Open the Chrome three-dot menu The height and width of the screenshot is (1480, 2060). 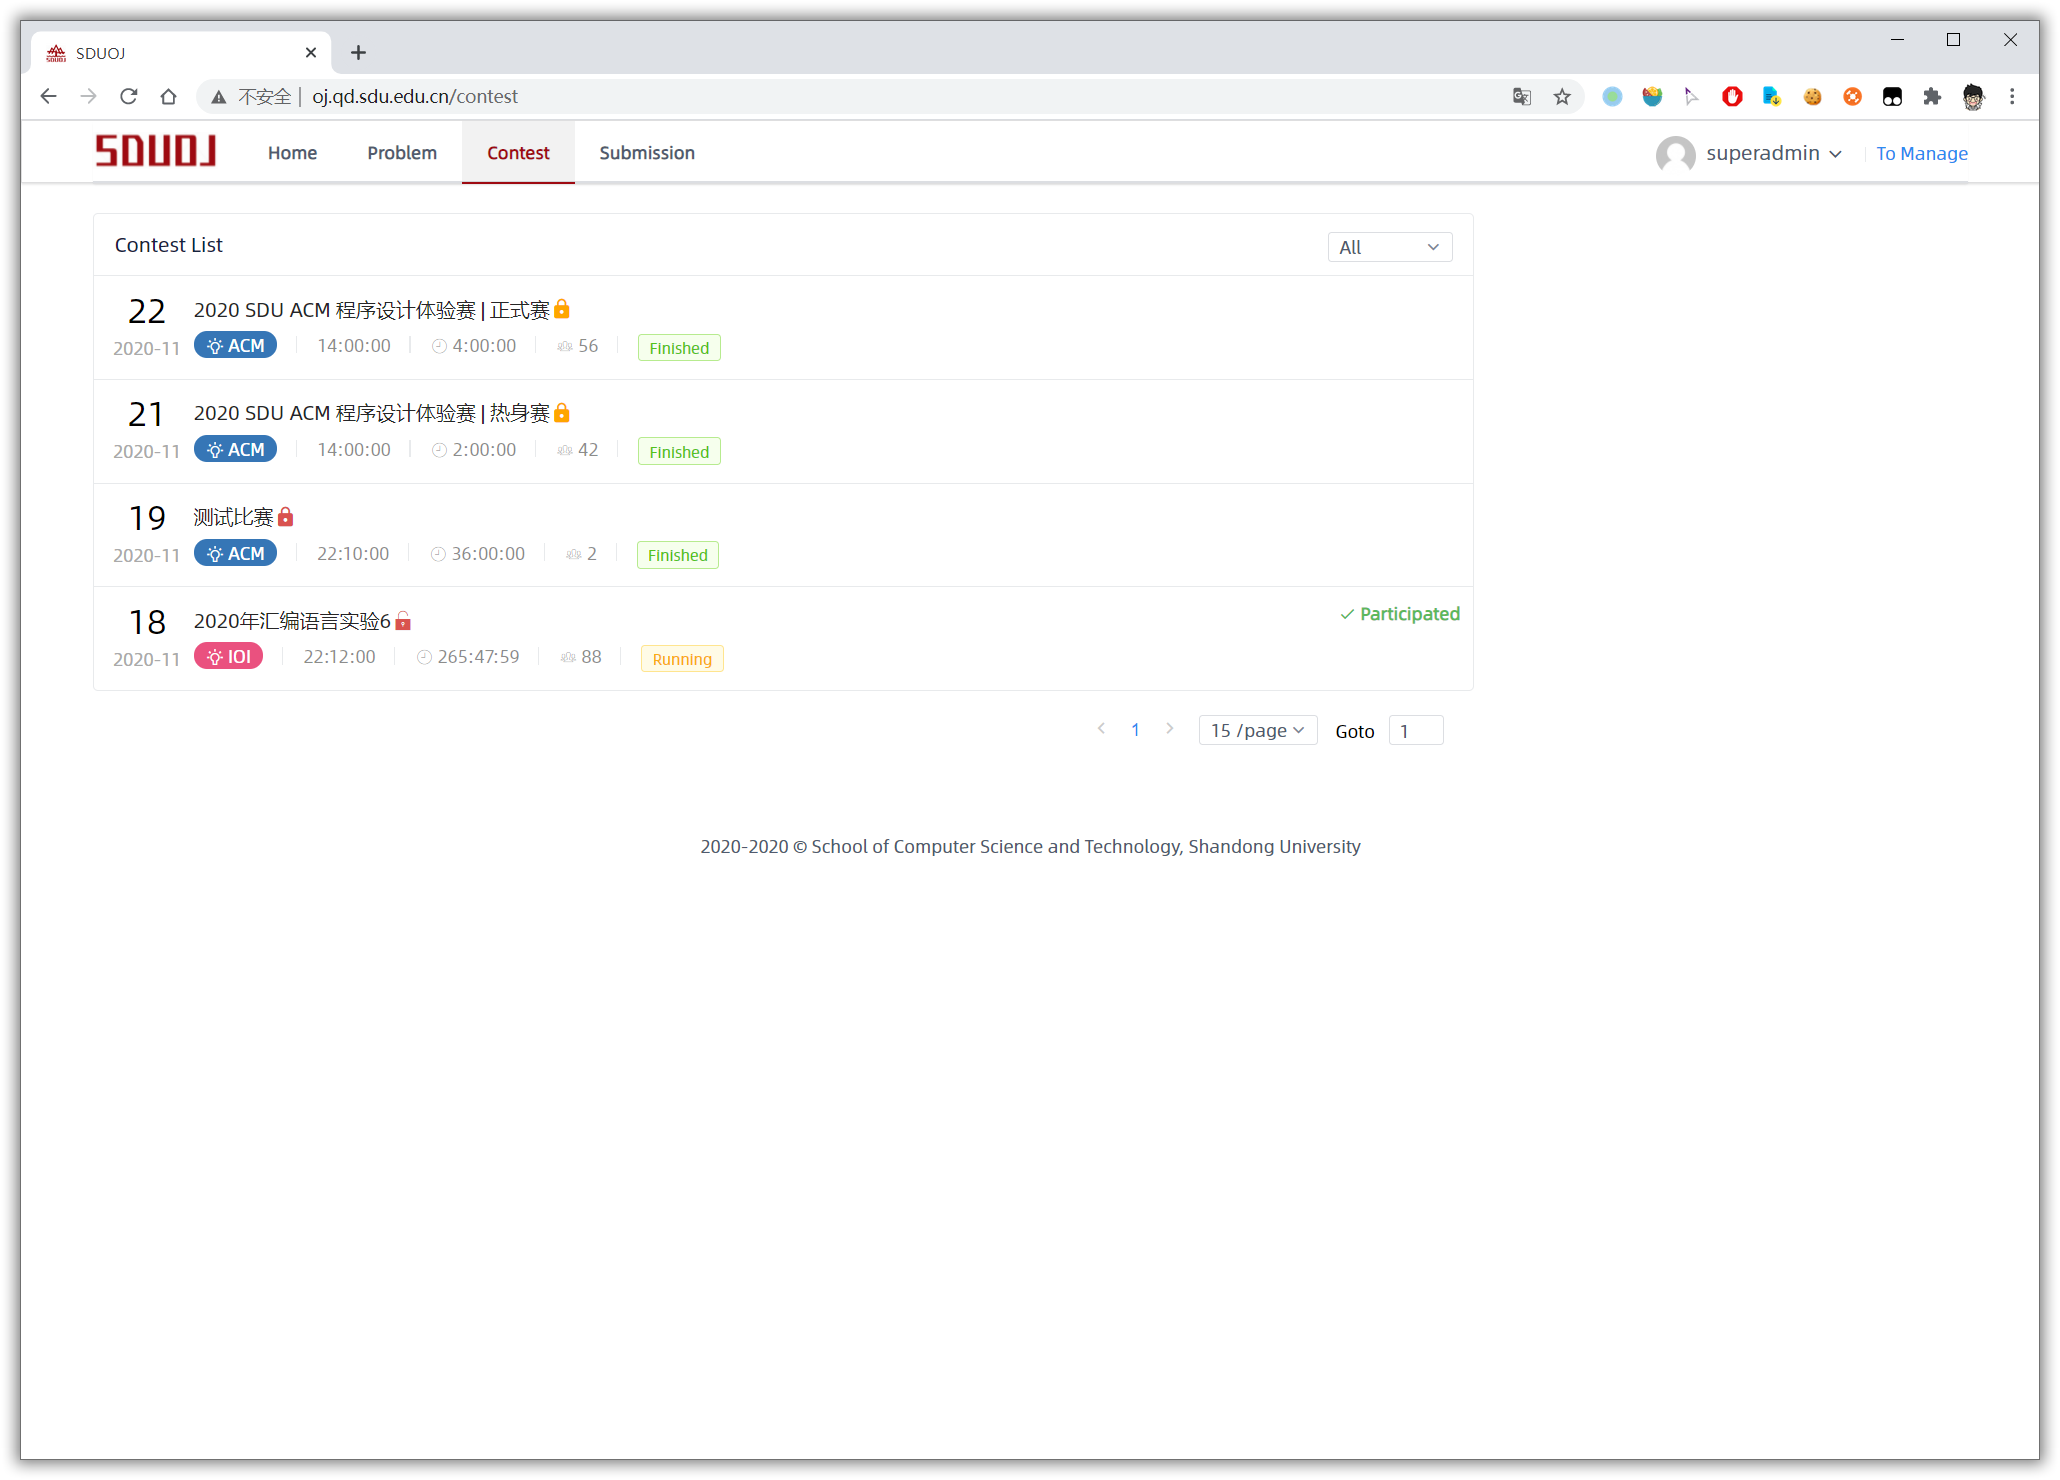point(2012,97)
